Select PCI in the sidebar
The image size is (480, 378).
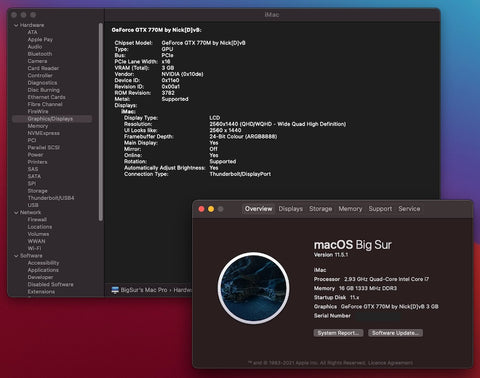[32, 140]
